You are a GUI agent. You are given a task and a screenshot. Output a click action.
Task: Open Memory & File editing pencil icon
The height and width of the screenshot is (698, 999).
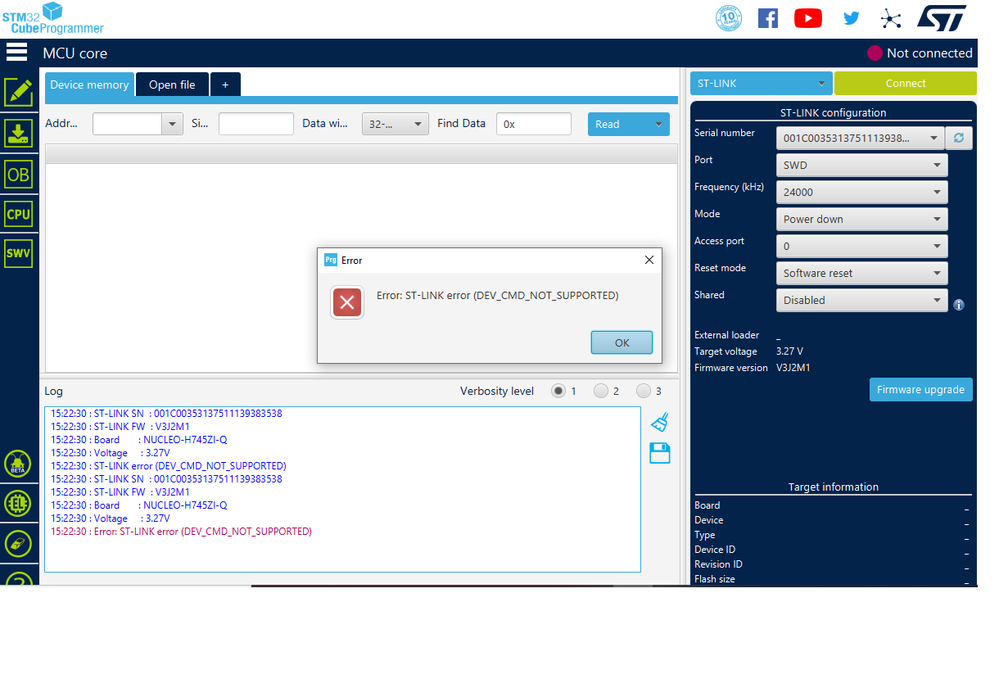point(18,93)
